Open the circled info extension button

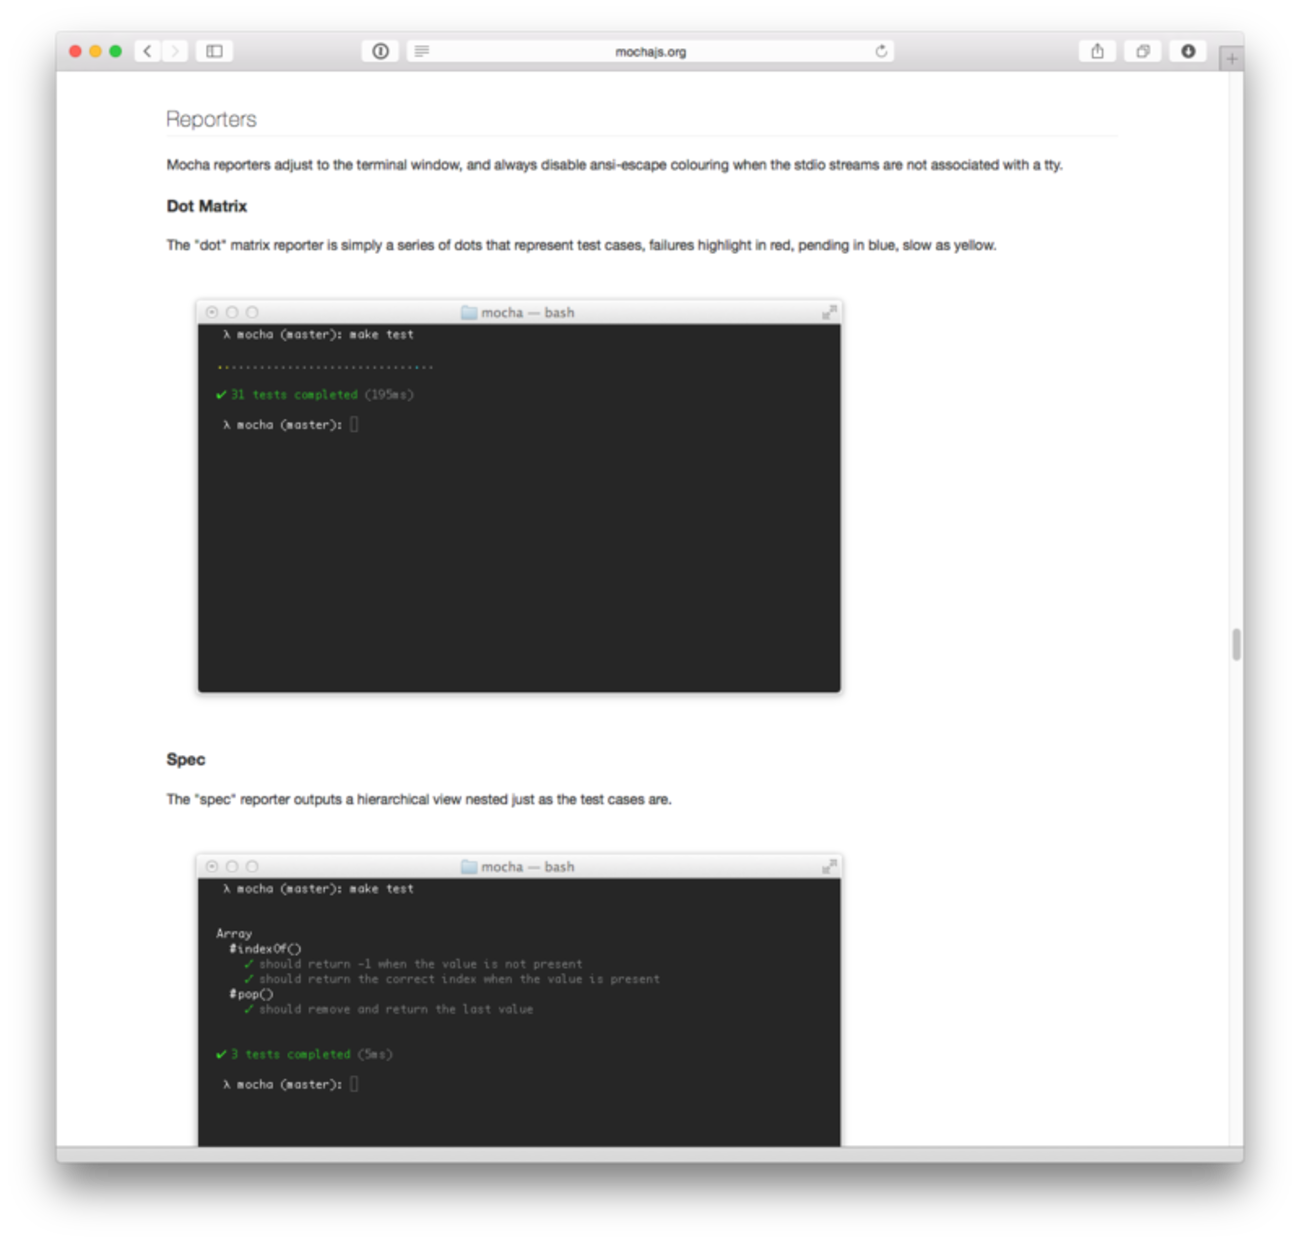click(x=381, y=51)
